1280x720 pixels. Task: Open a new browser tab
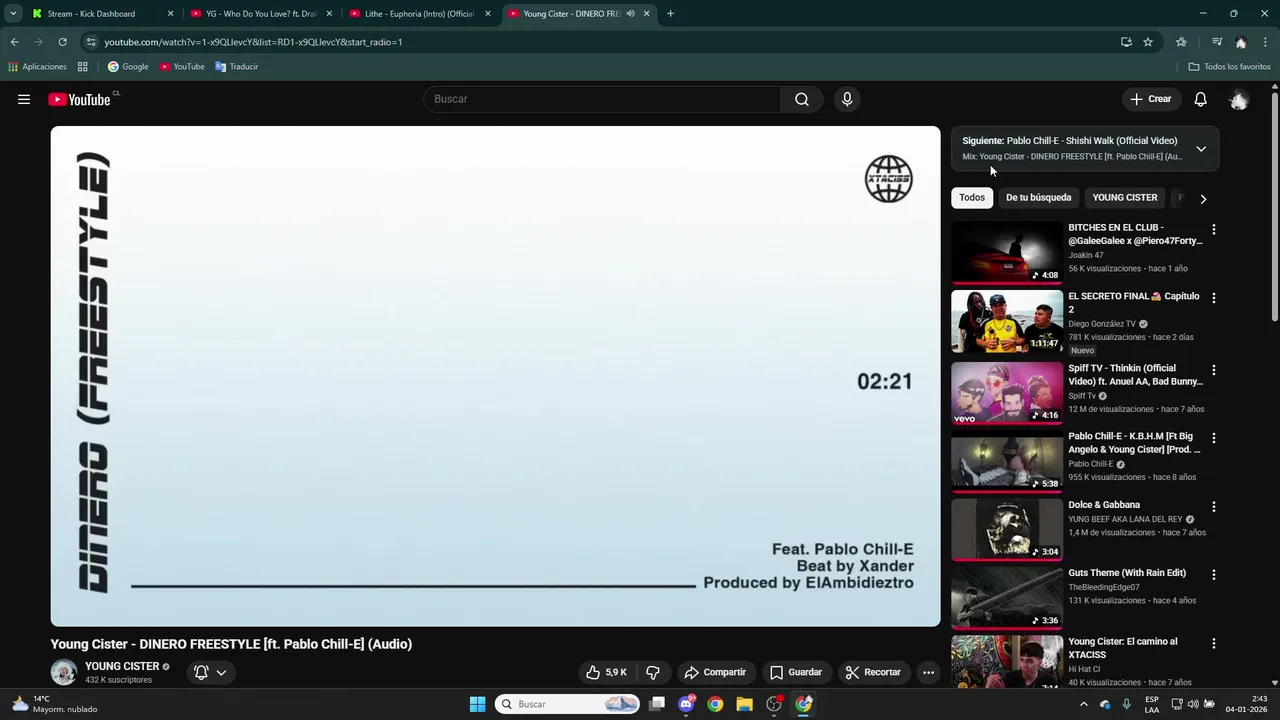(670, 14)
